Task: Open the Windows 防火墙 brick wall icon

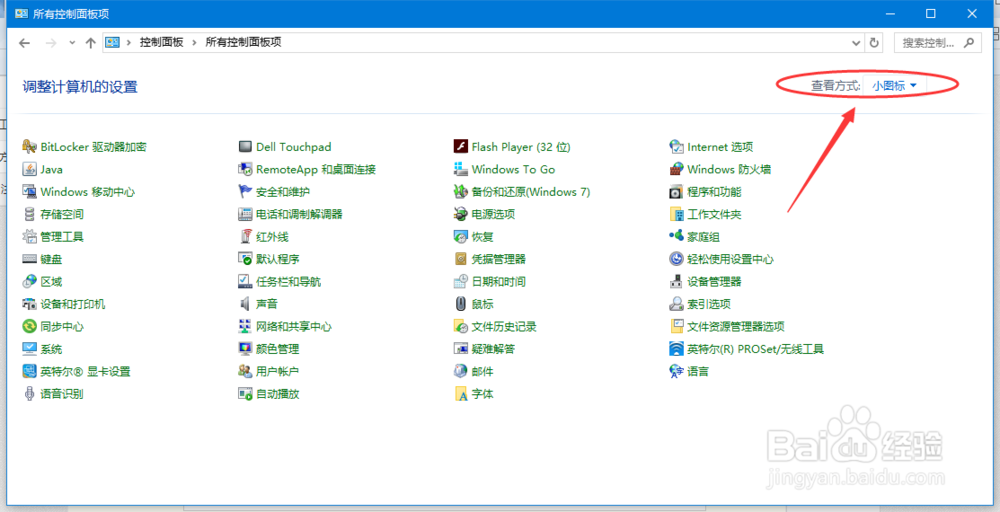Action: (x=677, y=169)
